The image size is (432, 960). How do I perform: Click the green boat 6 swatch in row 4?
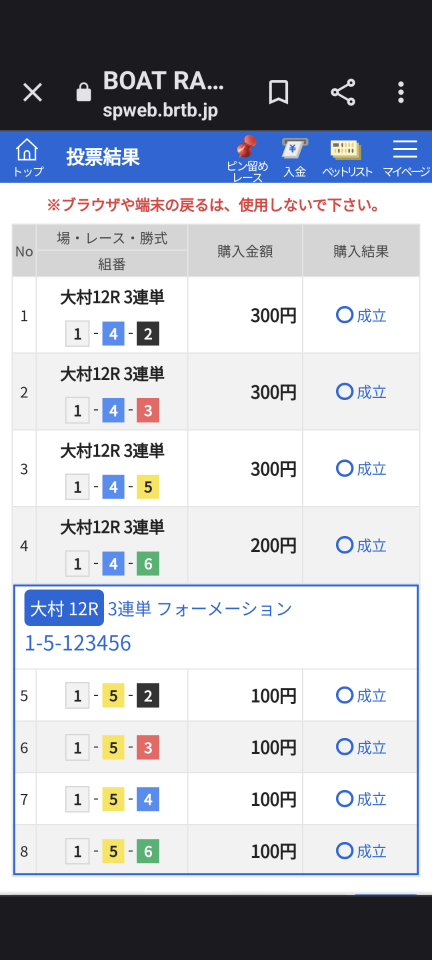(x=148, y=564)
